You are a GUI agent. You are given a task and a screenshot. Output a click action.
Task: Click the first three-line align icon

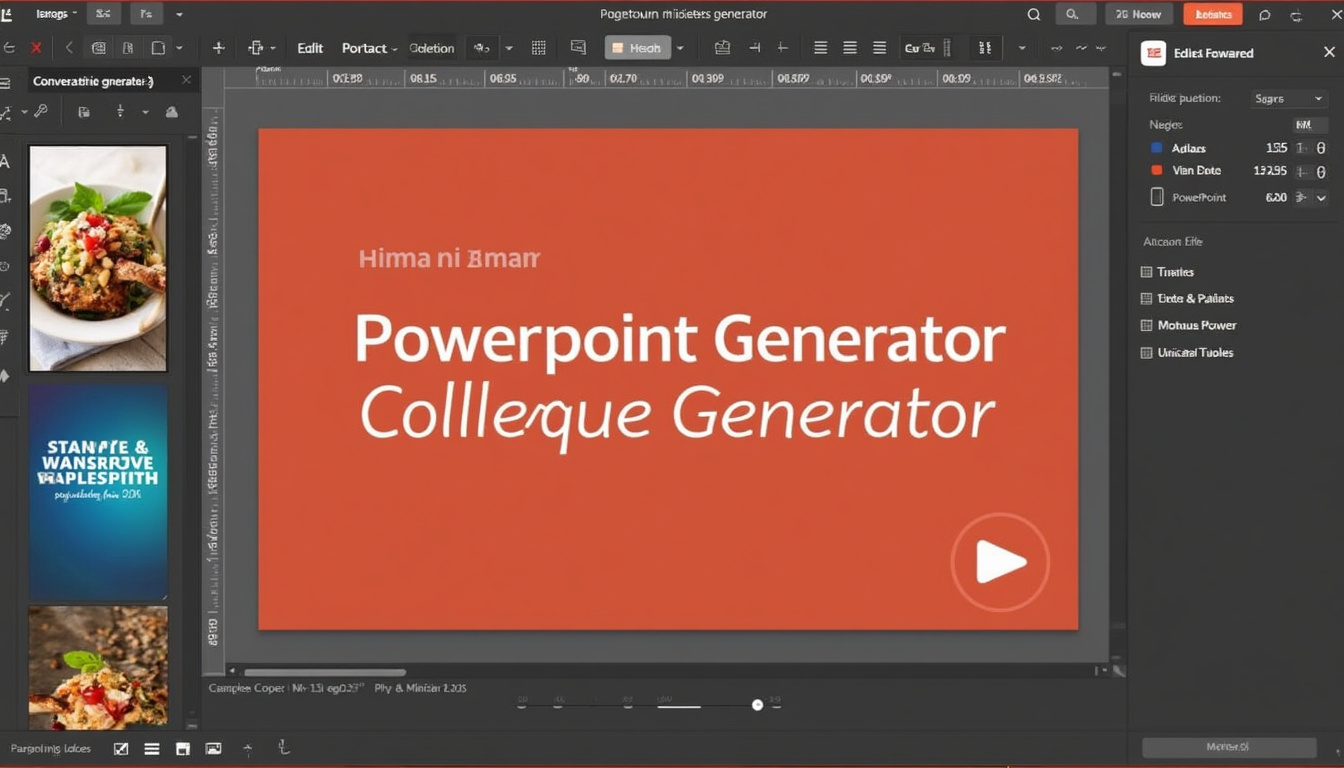pos(820,48)
